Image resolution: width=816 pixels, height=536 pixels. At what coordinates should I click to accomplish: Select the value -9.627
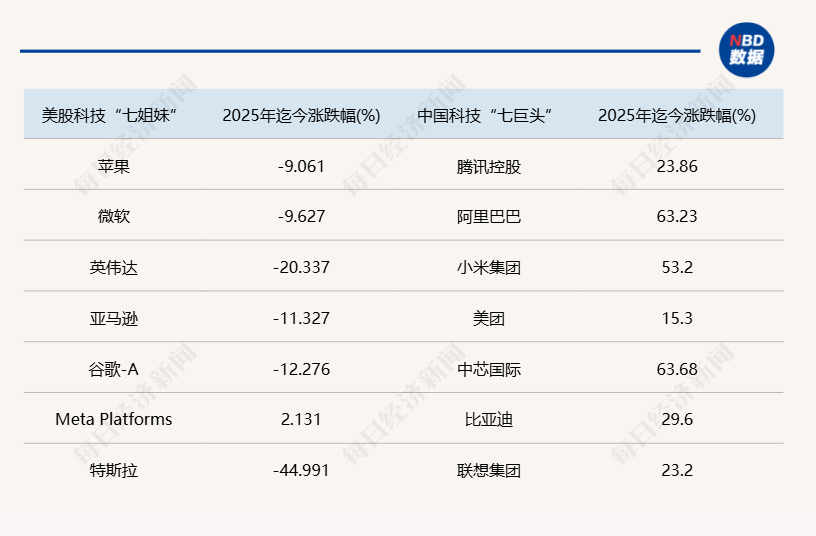301,216
